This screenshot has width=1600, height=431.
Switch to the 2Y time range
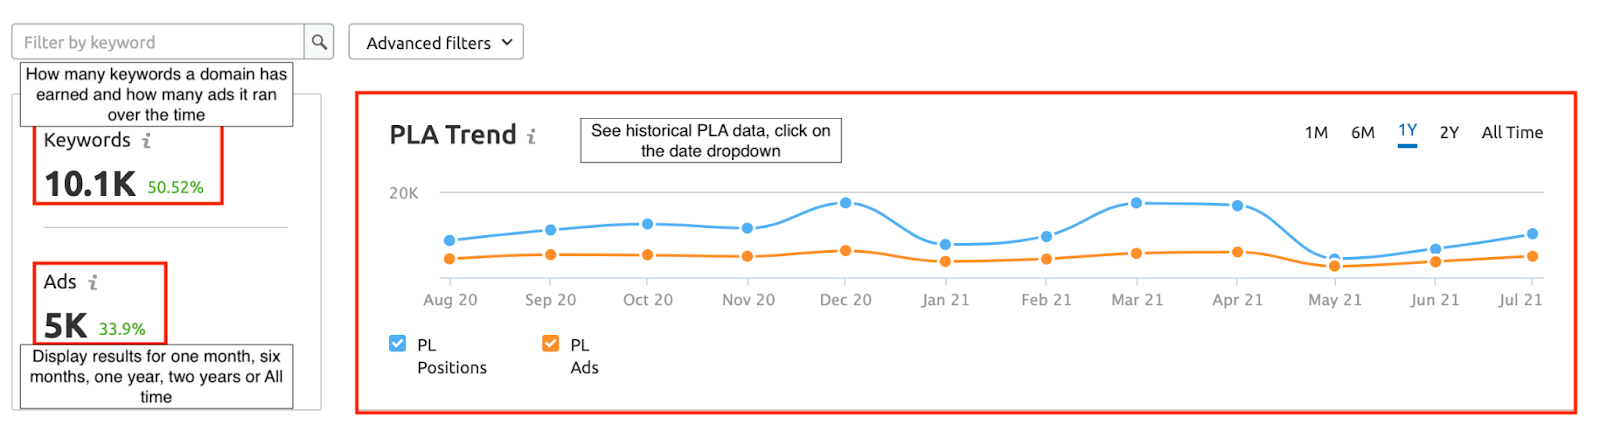[1449, 132]
